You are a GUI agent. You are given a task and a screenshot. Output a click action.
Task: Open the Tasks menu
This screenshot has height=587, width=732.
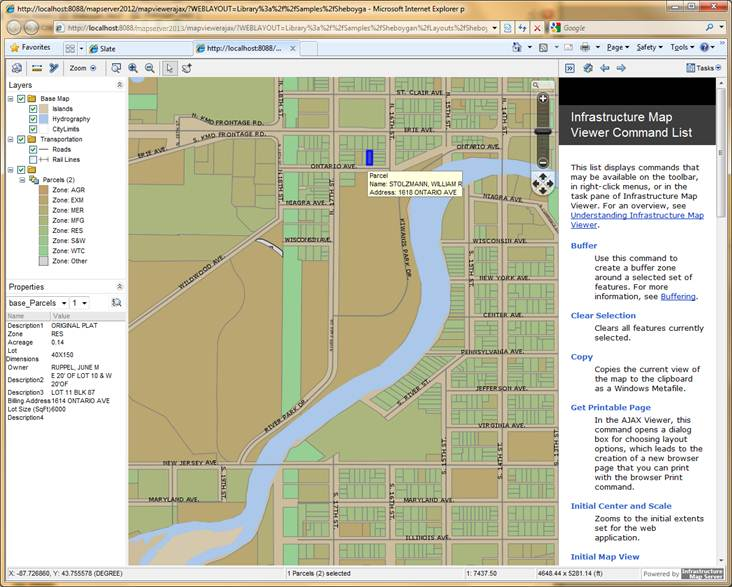pyautogui.click(x=704, y=68)
